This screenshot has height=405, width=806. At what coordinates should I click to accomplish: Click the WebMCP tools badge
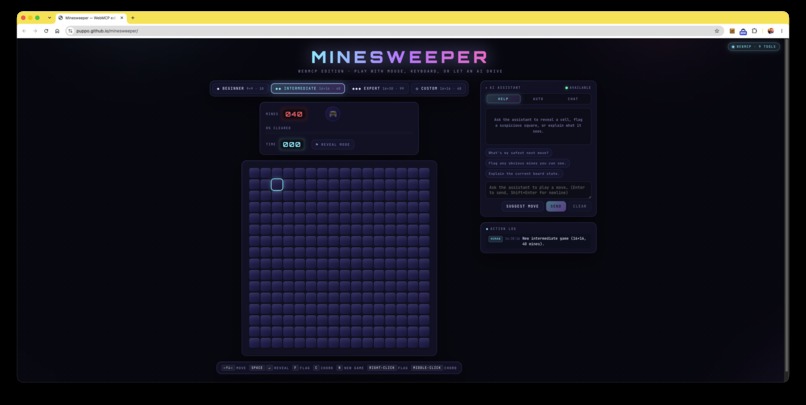point(754,46)
